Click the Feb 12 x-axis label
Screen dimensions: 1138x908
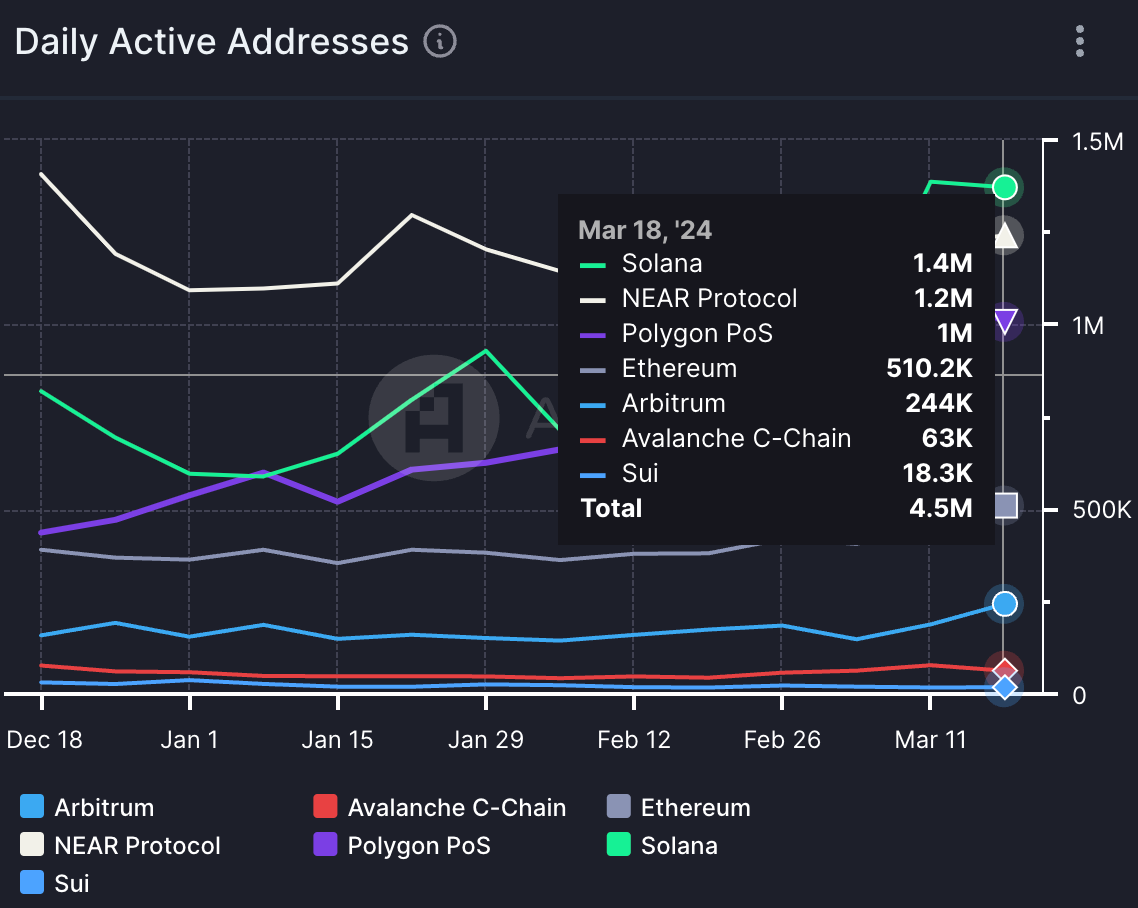coord(634,740)
